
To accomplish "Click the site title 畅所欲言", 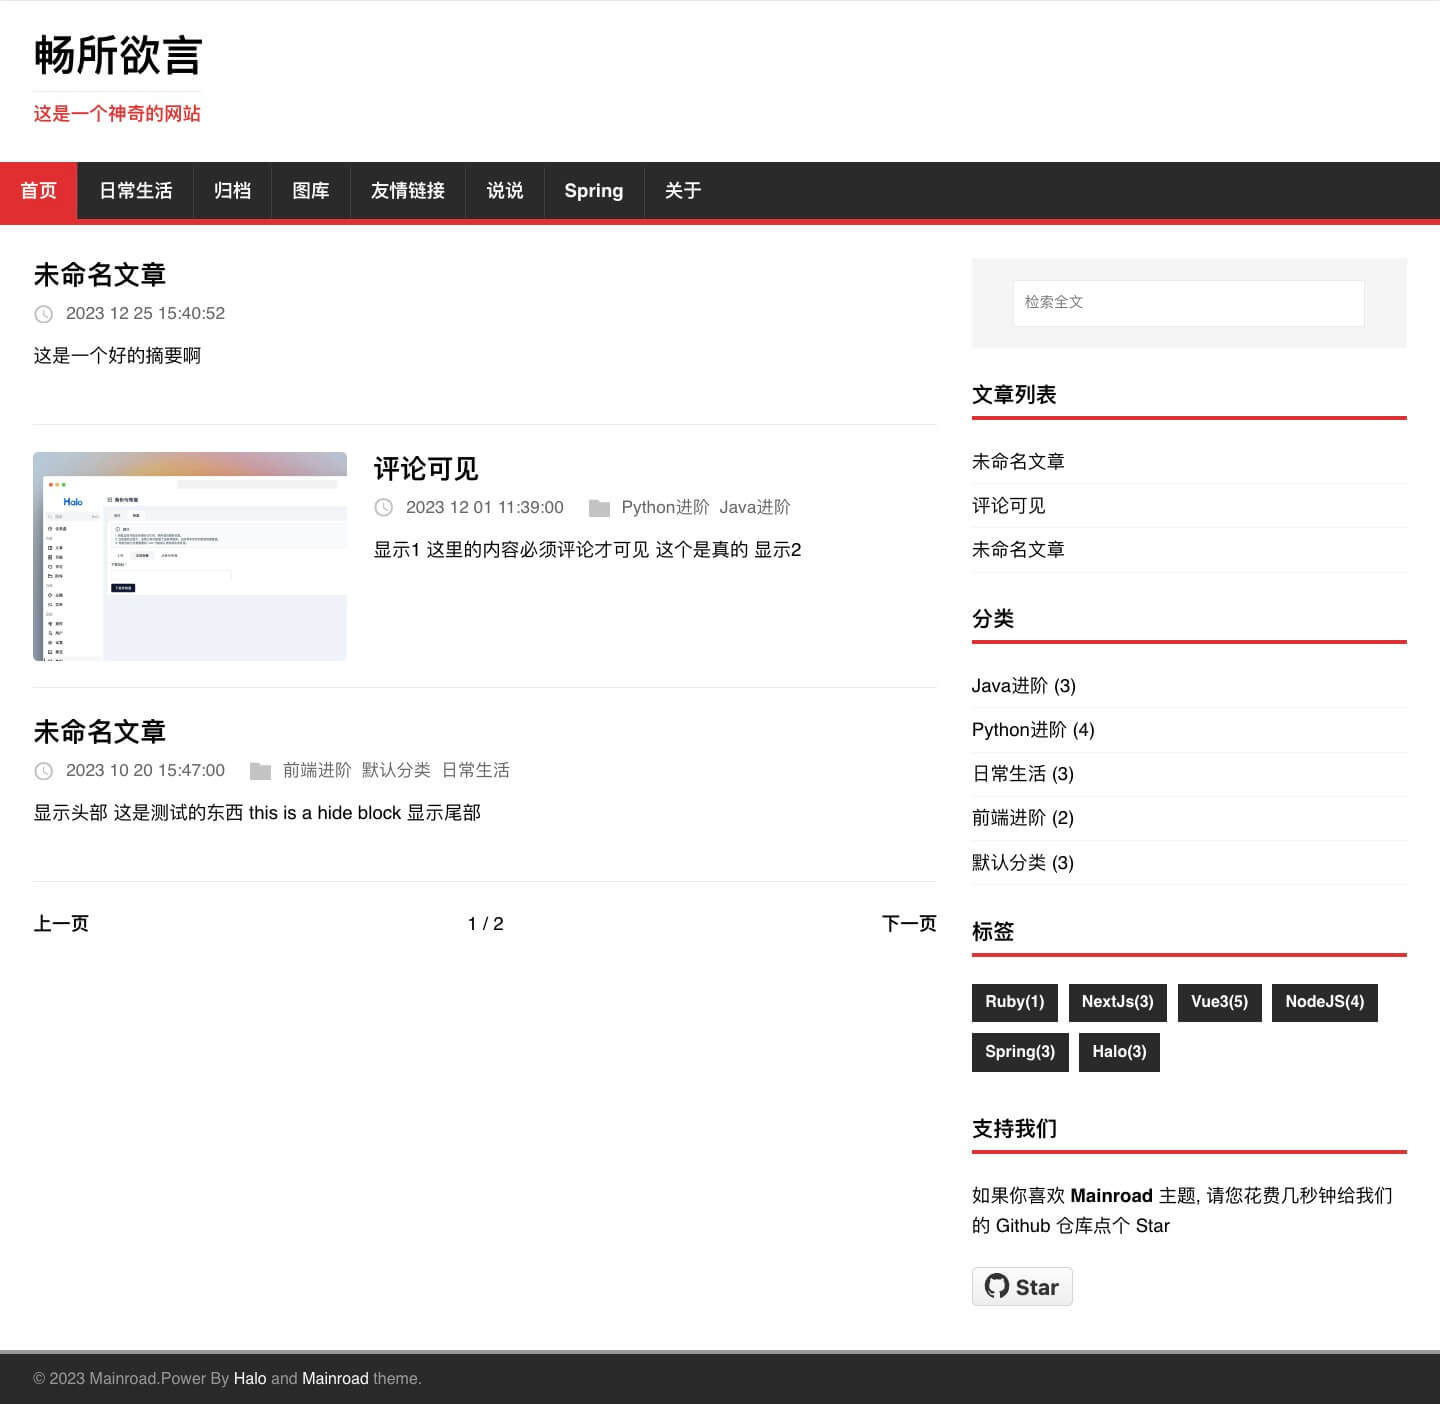I will tap(118, 55).
